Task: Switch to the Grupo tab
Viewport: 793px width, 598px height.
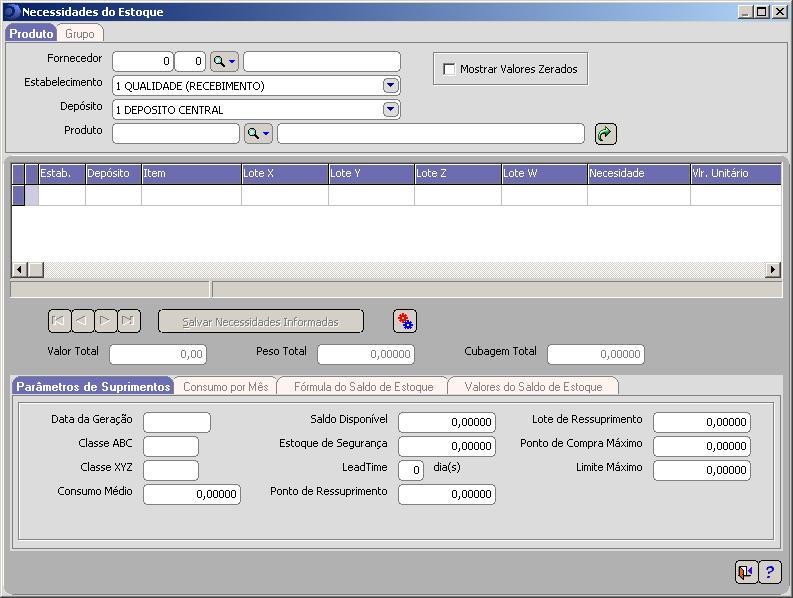Action: click(80, 34)
